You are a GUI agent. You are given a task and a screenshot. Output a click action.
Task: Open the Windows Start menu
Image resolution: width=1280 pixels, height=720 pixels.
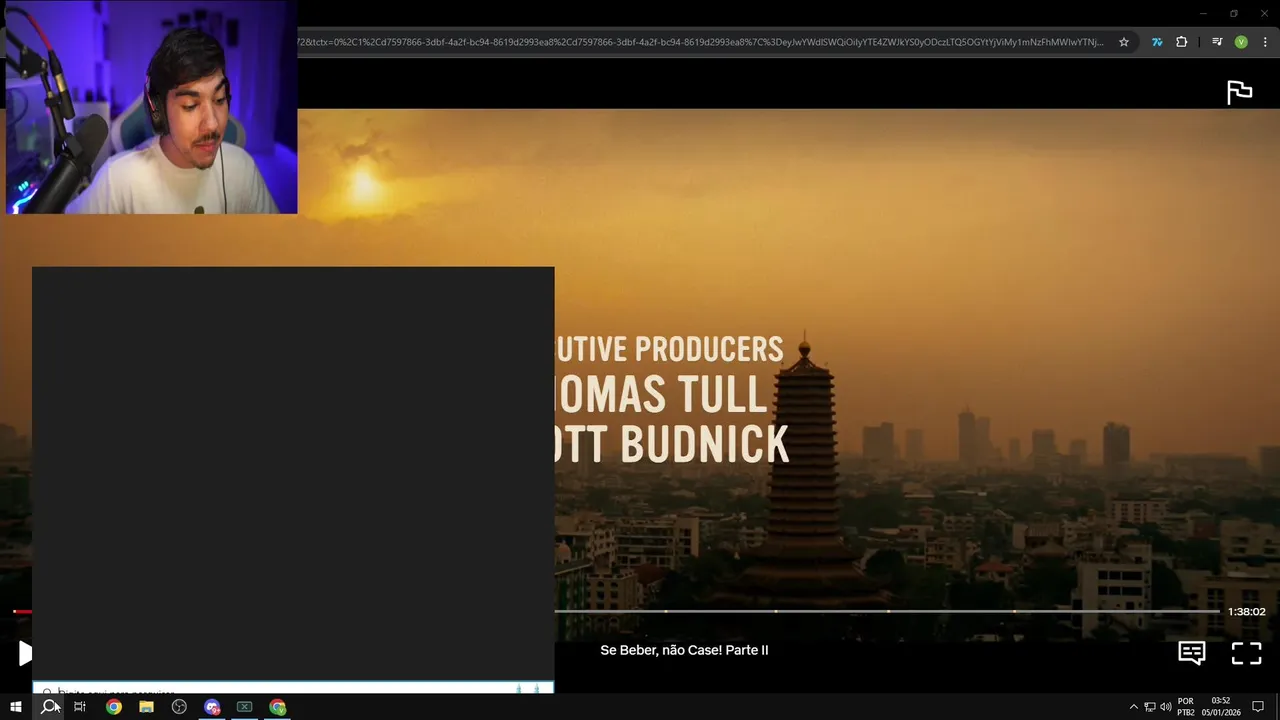(15, 707)
